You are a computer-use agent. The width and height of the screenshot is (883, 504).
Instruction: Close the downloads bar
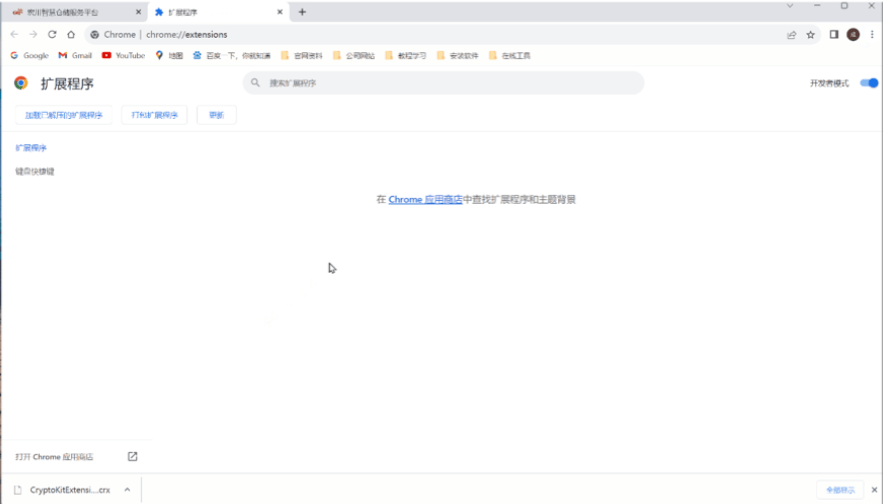(874, 490)
